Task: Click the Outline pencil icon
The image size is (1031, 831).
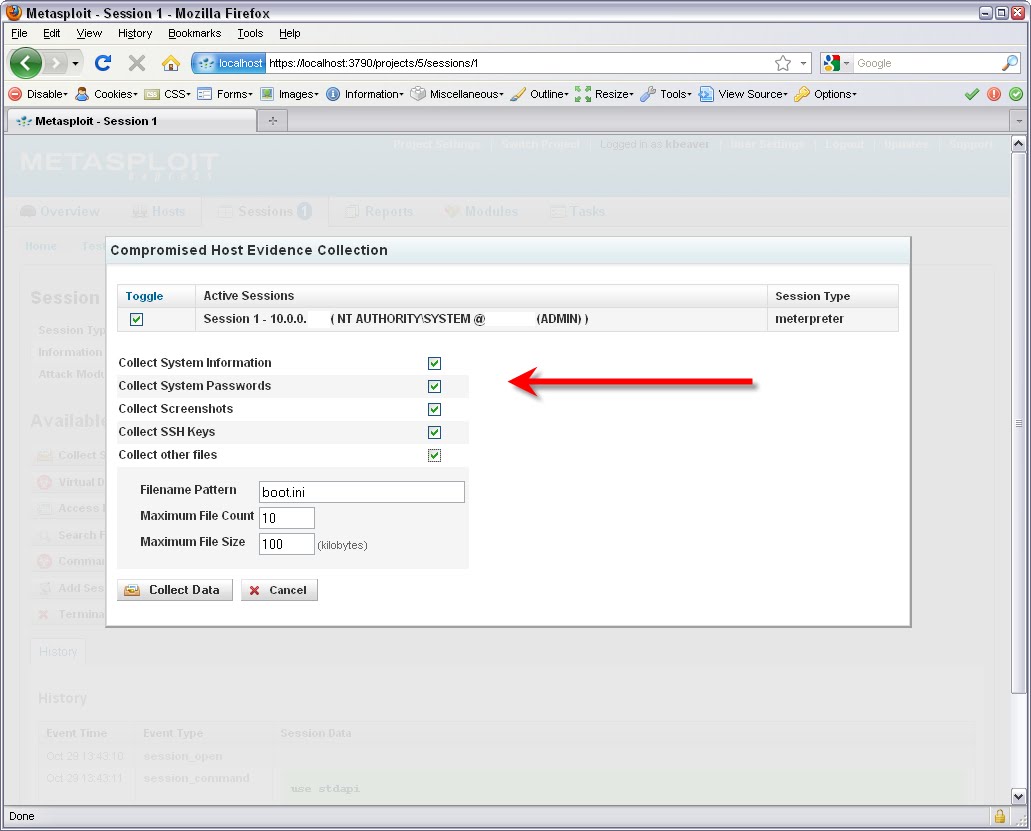Action: [x=518, y=94]
